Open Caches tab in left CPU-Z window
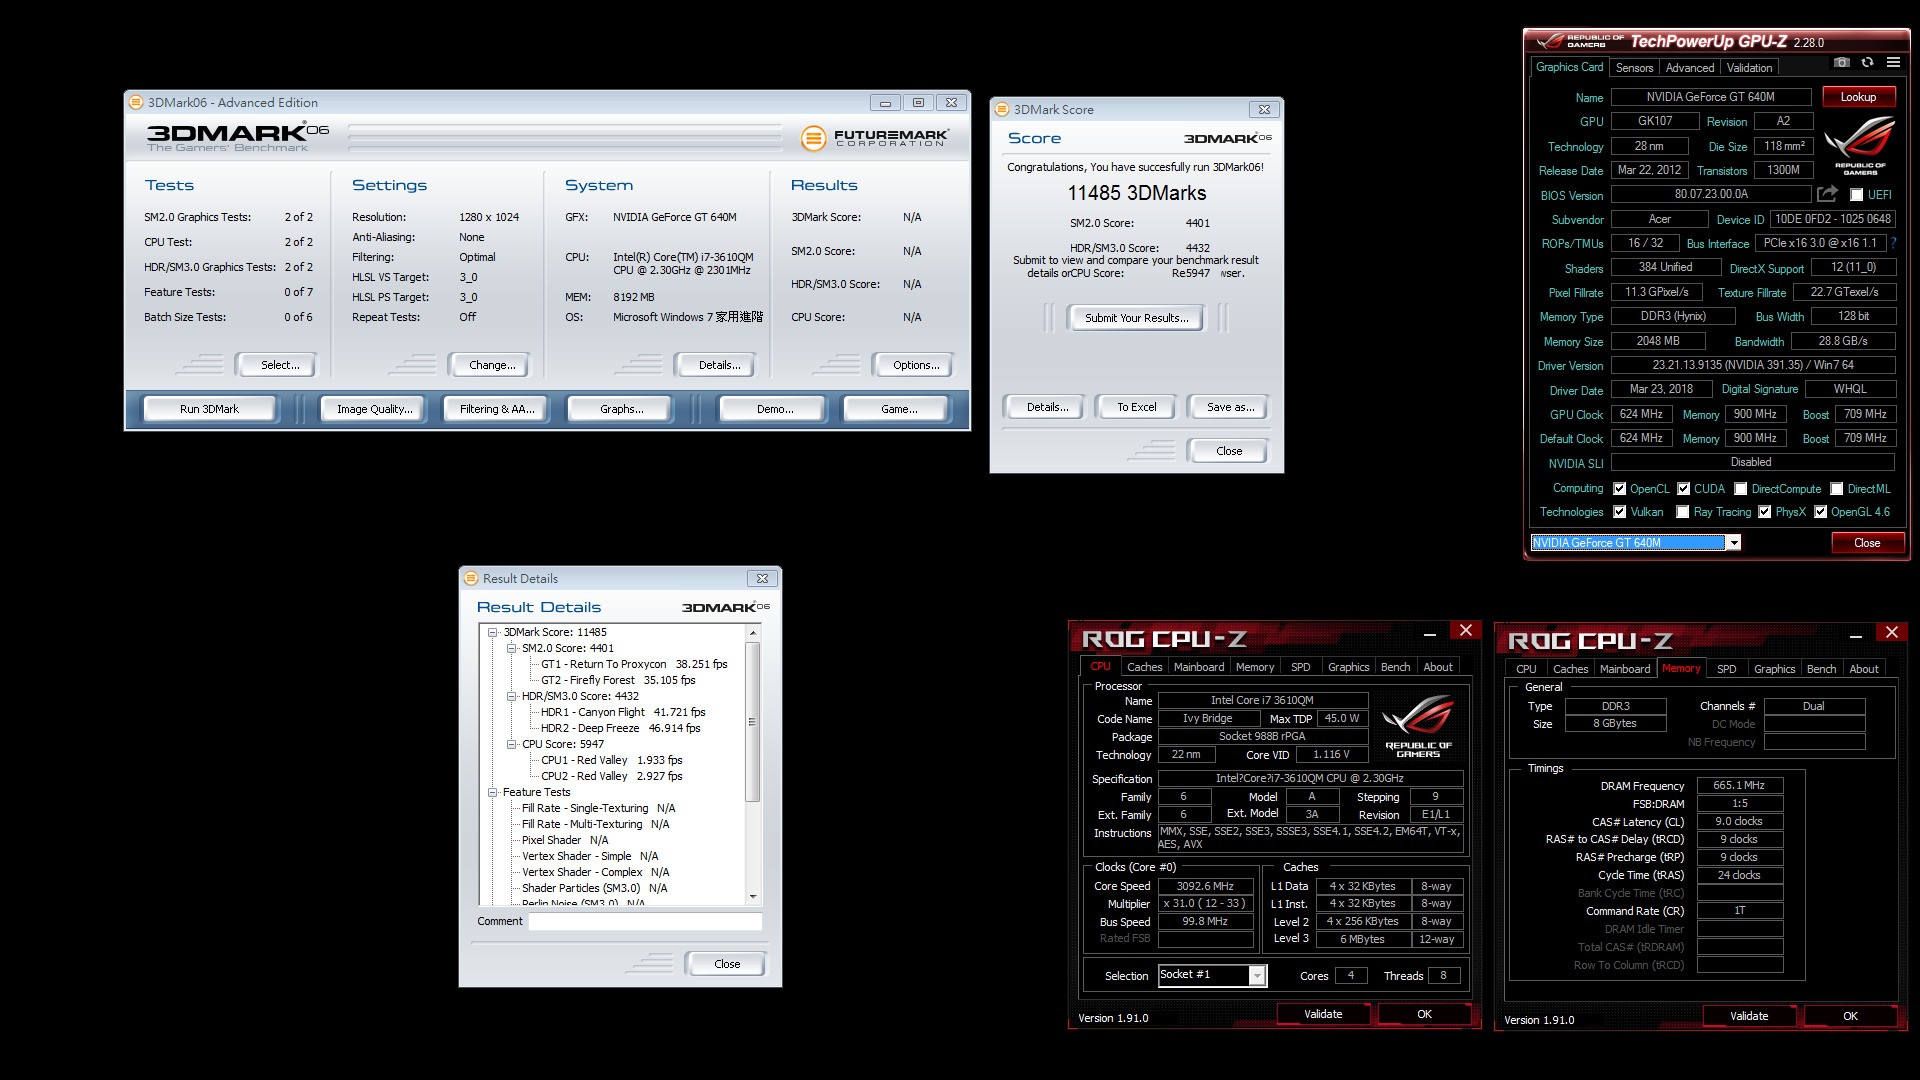 pyautogui.click(x=1144, y=667)
